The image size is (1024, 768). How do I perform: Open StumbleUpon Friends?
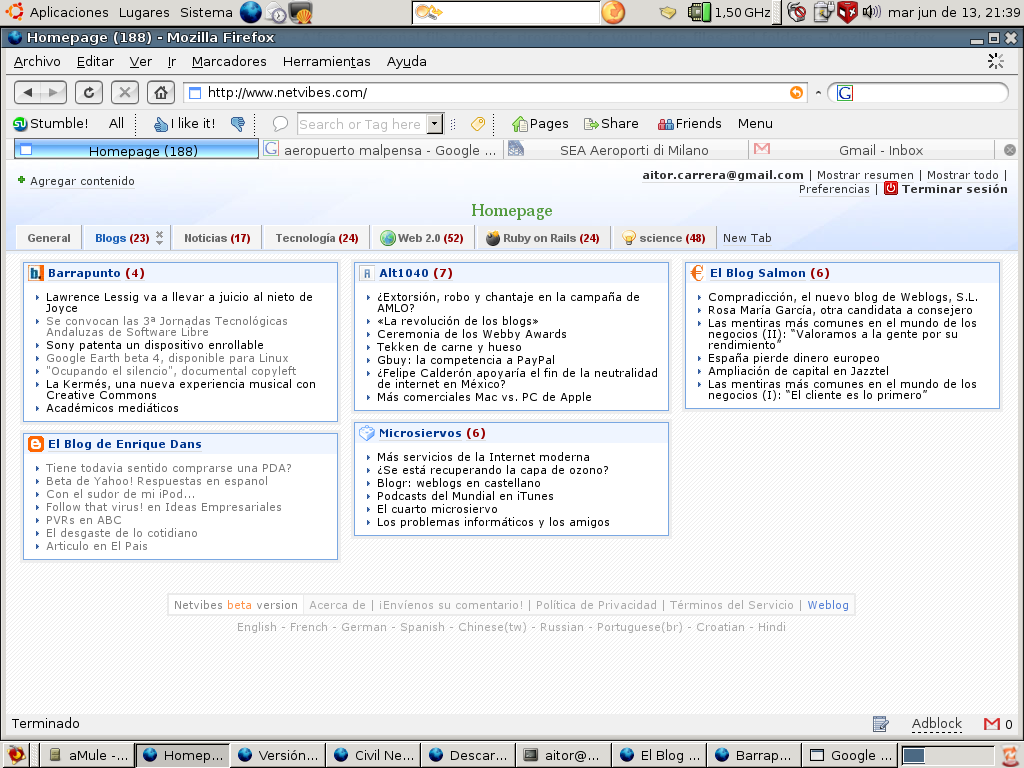point(690,123)
